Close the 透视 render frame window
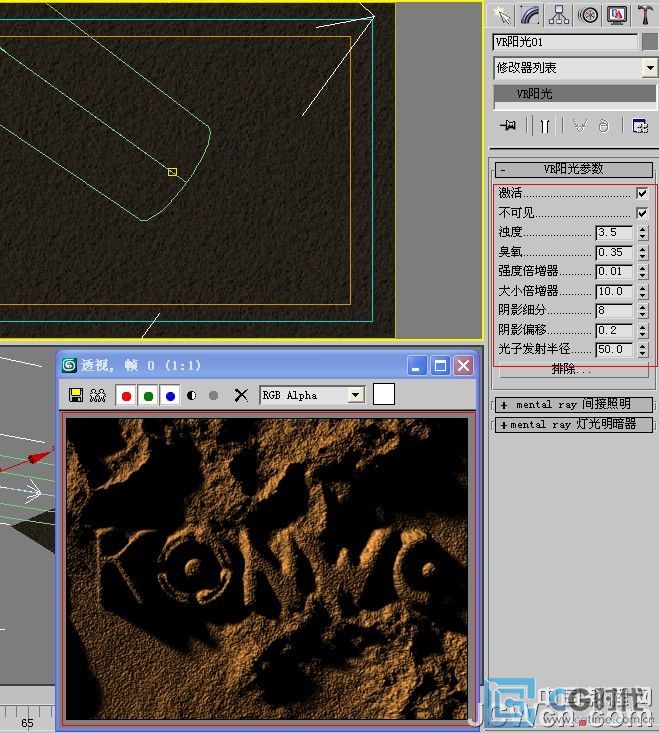 click(x=464, y=366)
